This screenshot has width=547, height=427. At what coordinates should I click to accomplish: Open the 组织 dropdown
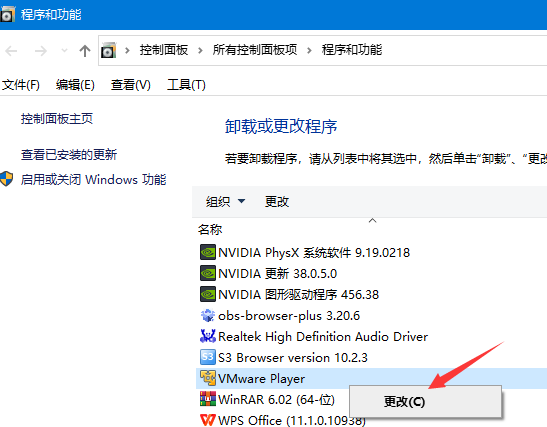(225, 201)
